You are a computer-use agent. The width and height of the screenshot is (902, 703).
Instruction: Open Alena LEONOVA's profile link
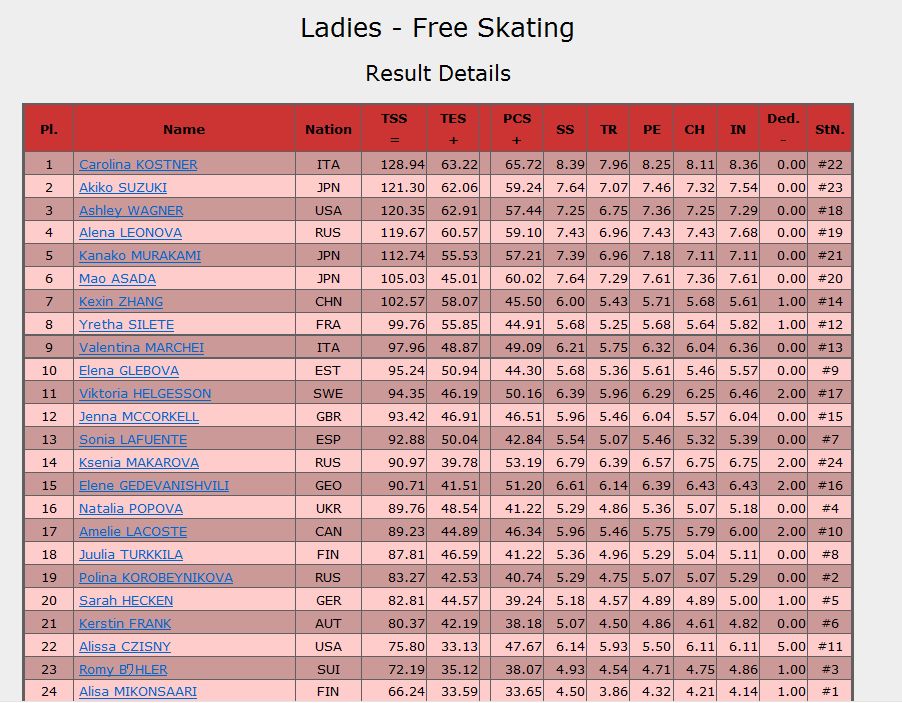click(x=131, y=233)
